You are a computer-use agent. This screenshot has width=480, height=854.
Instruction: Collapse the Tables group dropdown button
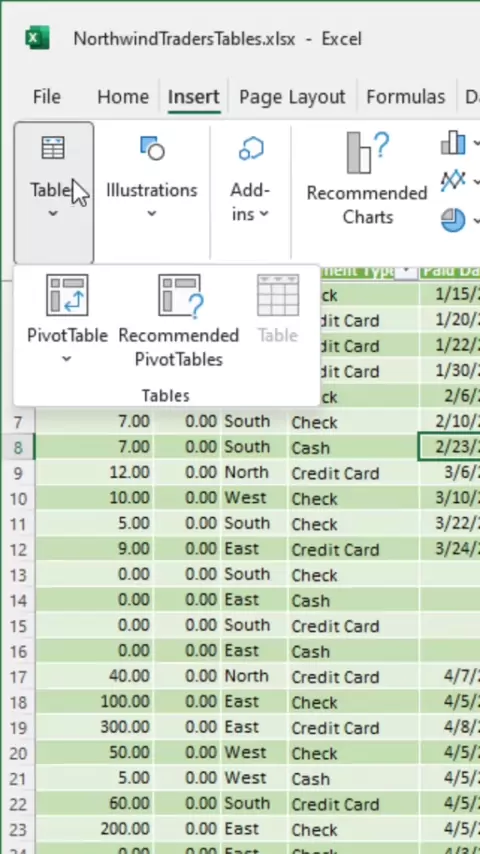(x=54, y=193)
